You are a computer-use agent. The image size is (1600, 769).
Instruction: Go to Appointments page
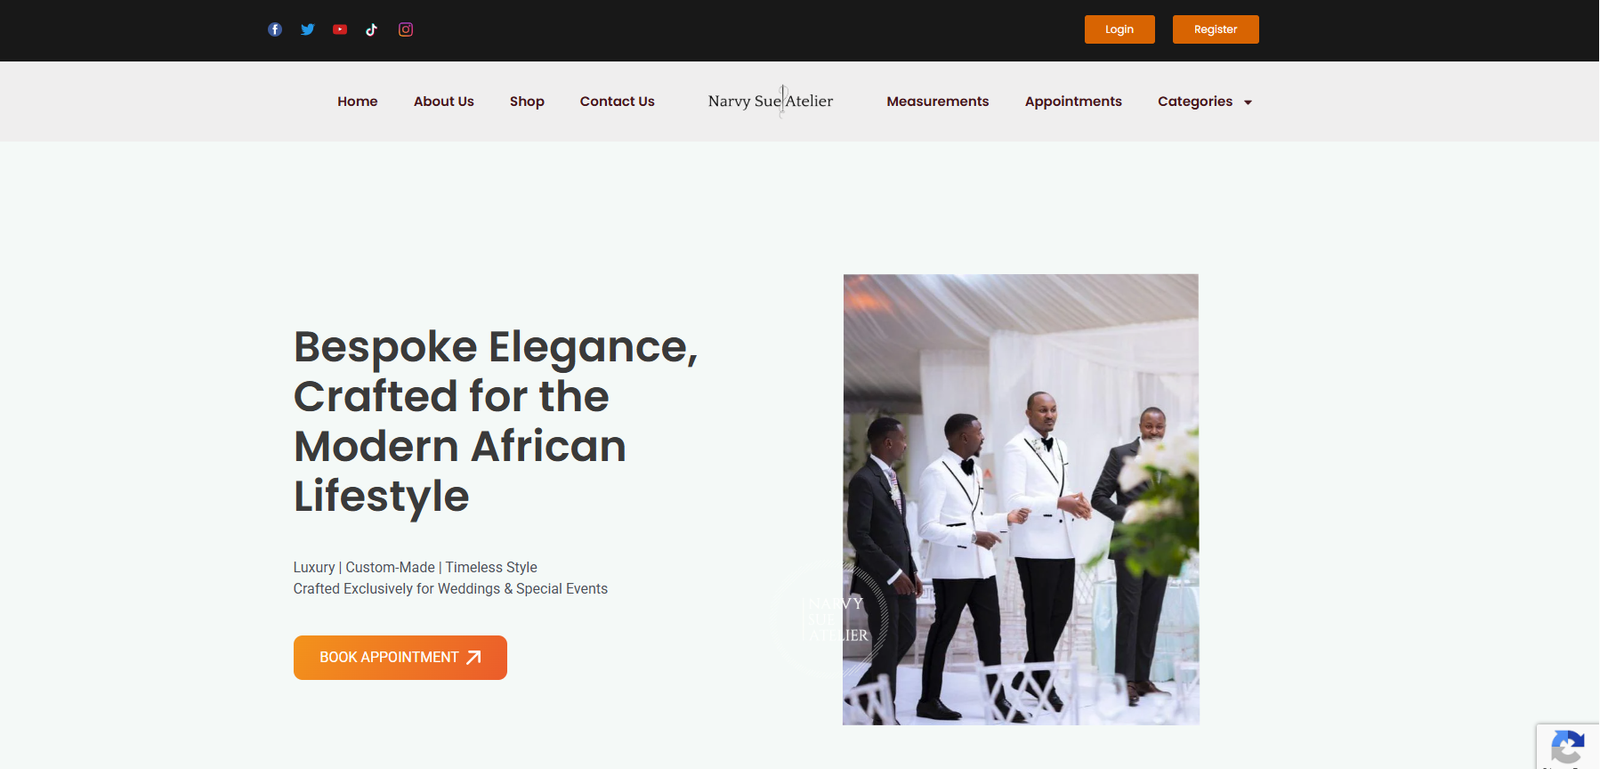[1073, 101]
